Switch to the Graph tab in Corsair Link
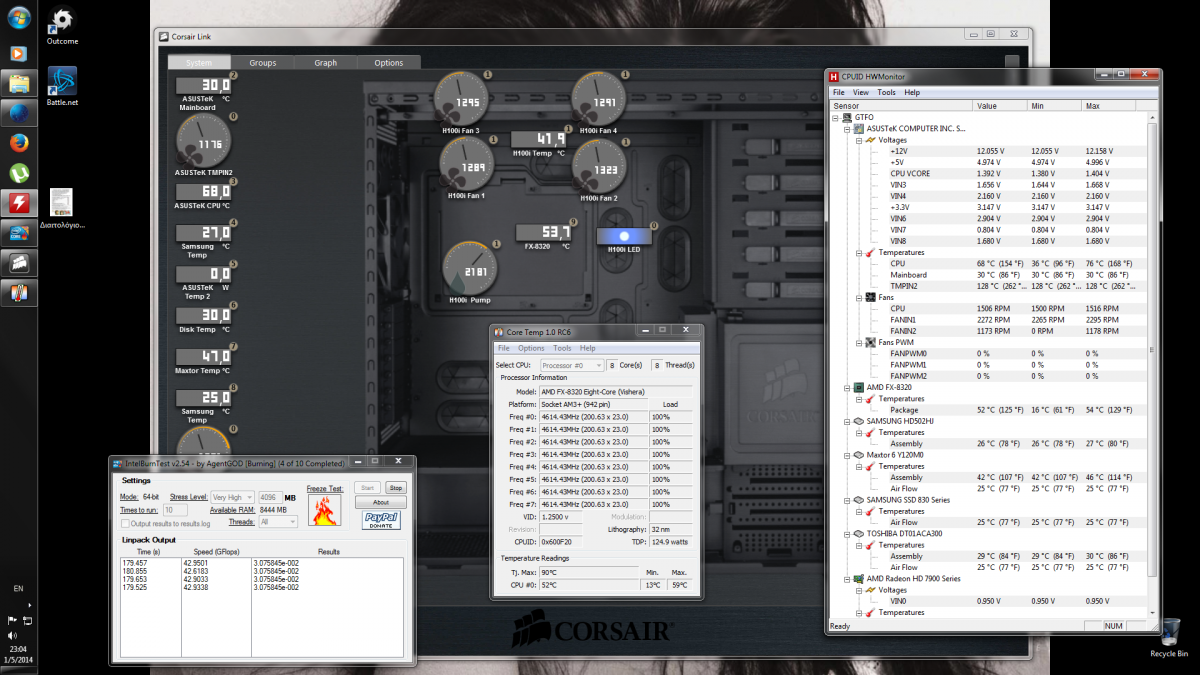 click(326, 63)
